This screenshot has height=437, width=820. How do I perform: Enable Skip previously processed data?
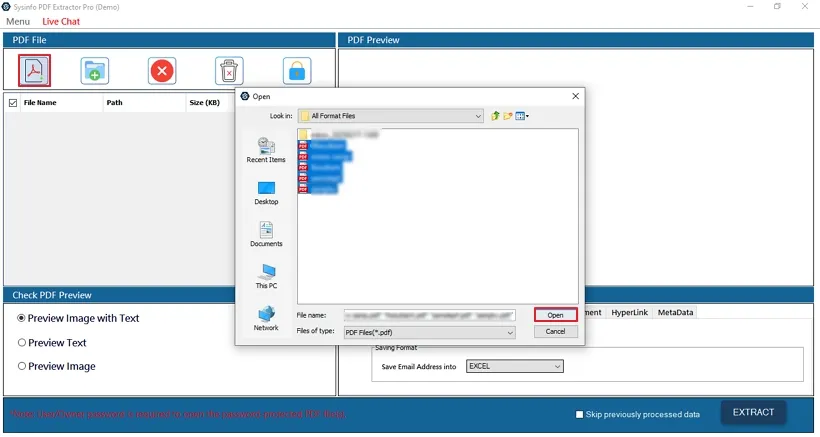click(579, 415)
